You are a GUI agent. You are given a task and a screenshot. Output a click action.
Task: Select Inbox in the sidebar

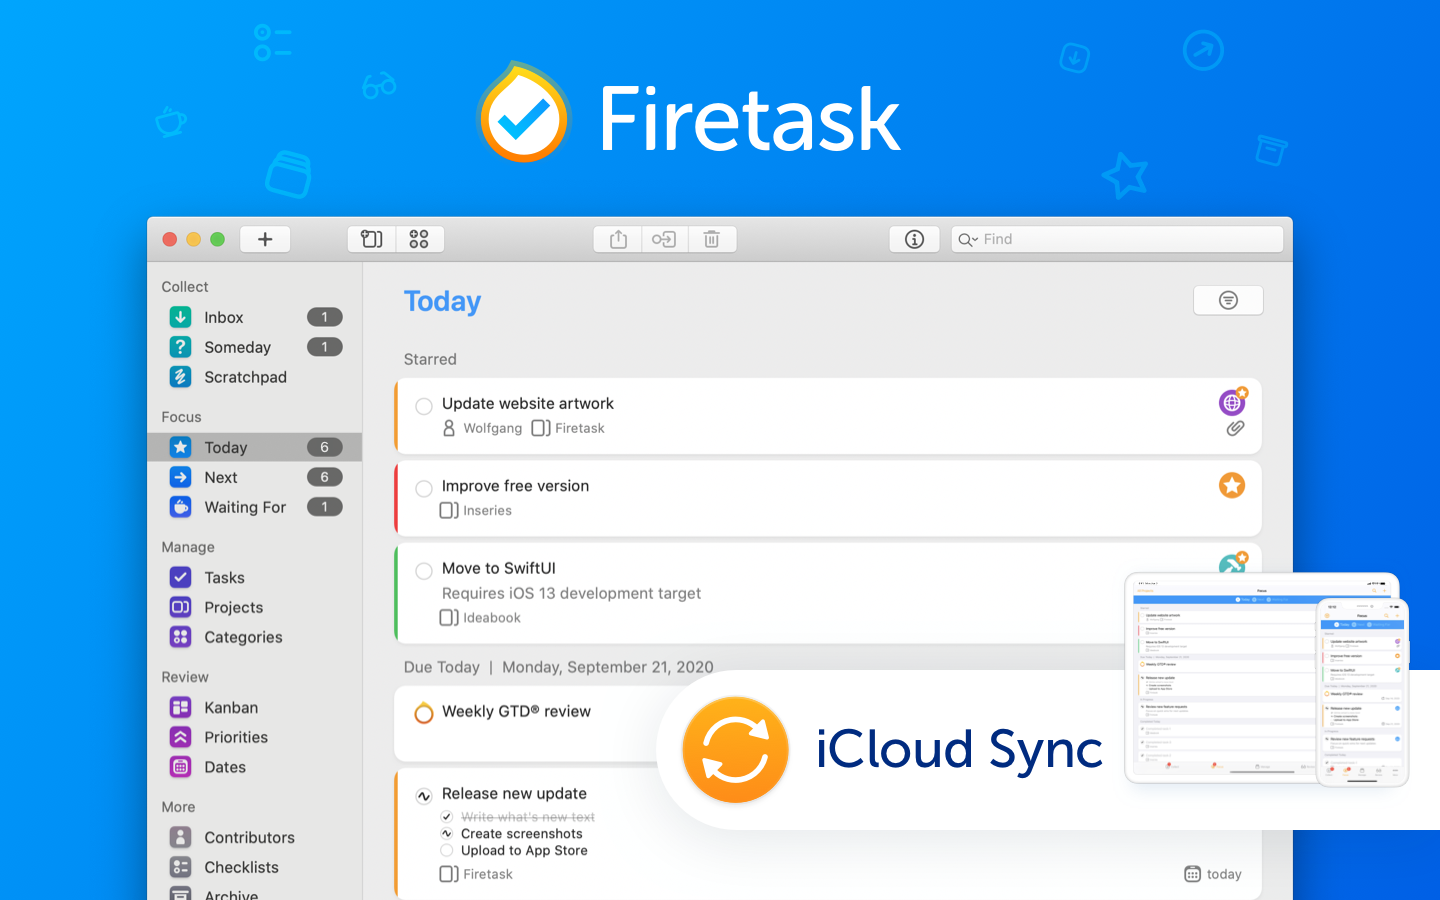pos(255,317)
